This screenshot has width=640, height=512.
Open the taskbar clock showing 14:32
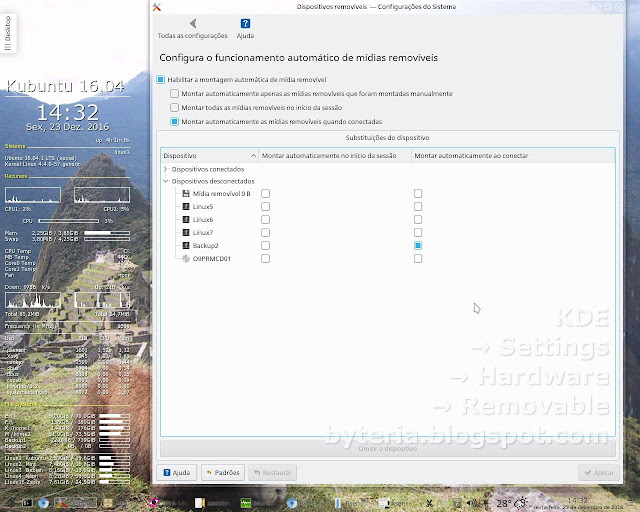[x=577, y=503]
